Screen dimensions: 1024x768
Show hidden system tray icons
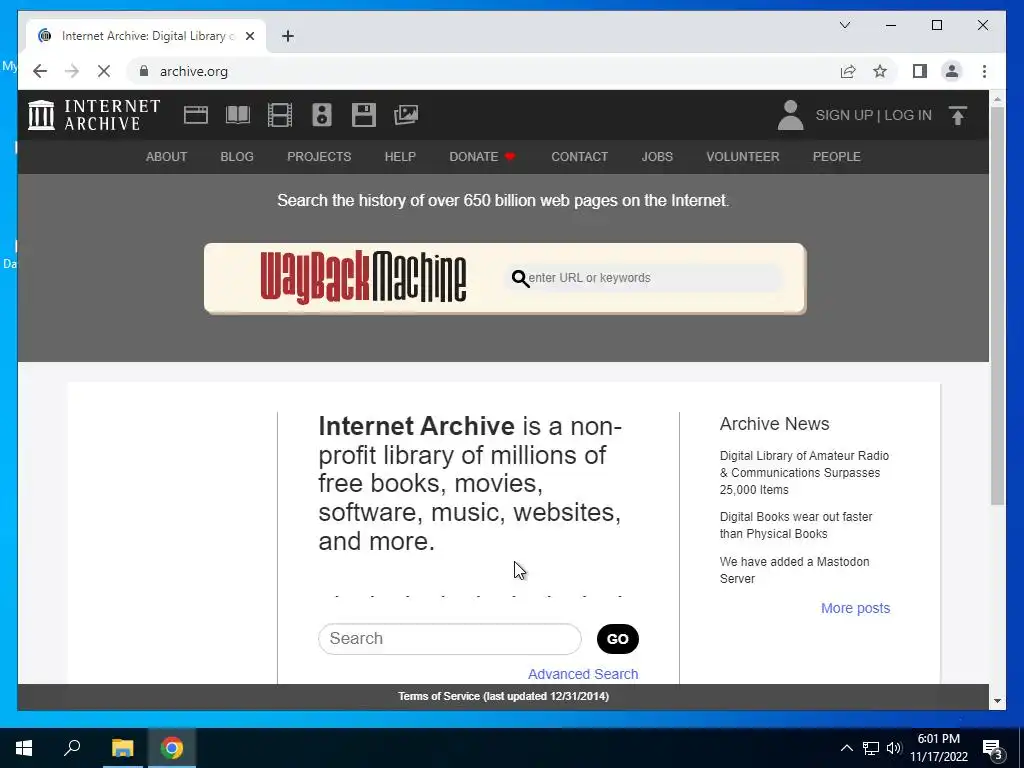(846, 748)
